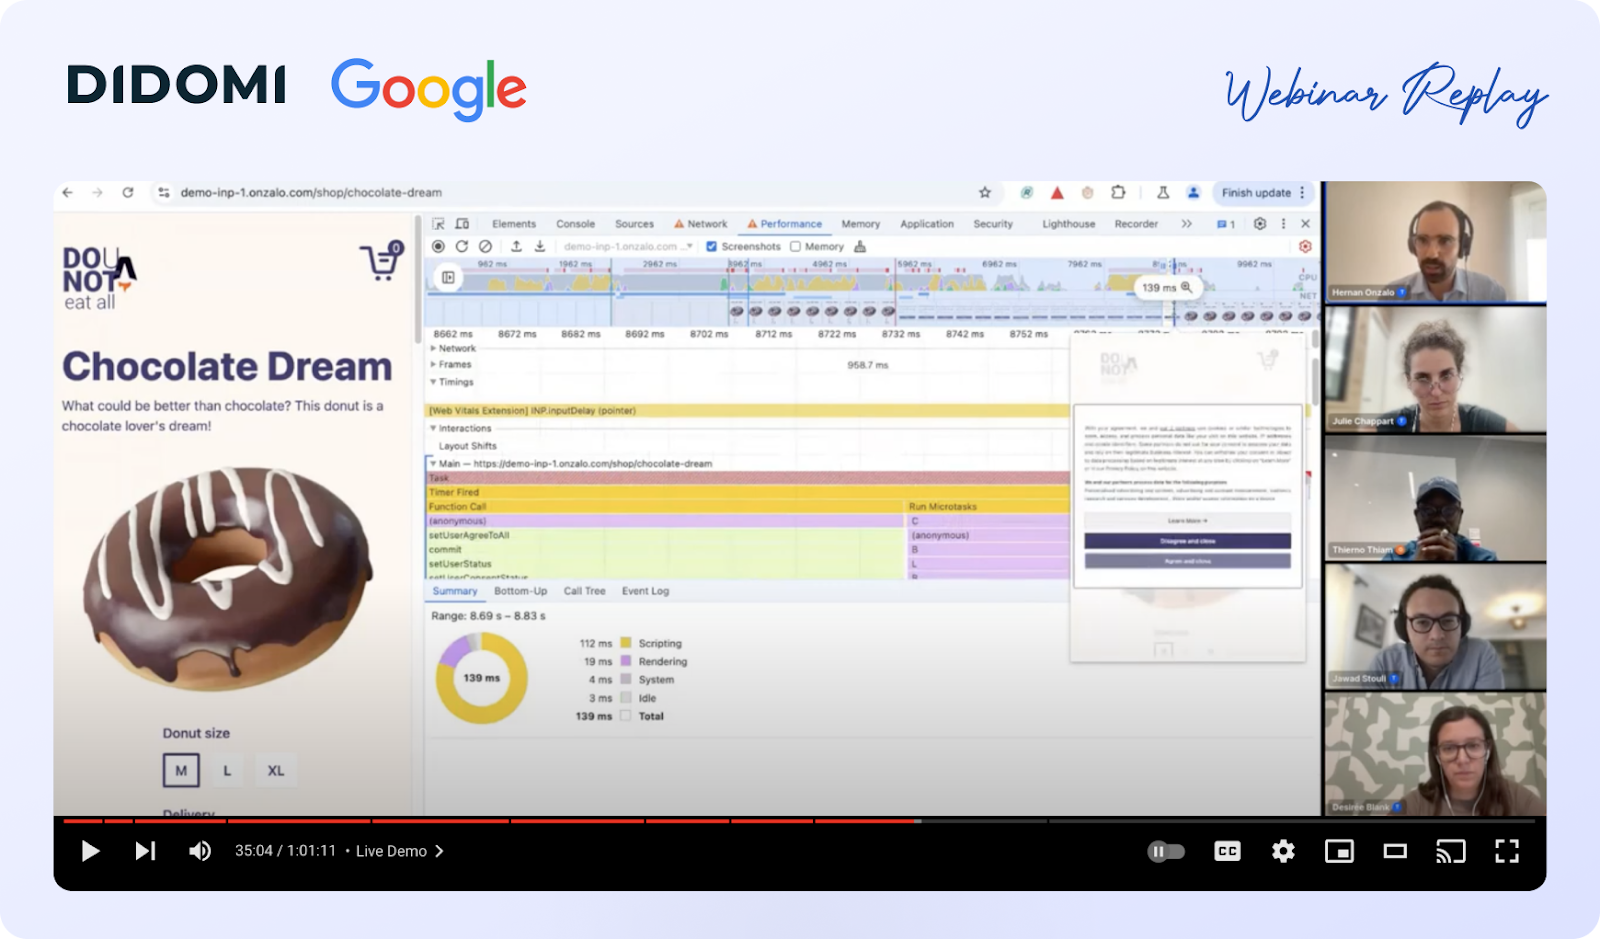1600x939 pixels.
Task: Collapse the Main thread track
Action: [433, 464]
